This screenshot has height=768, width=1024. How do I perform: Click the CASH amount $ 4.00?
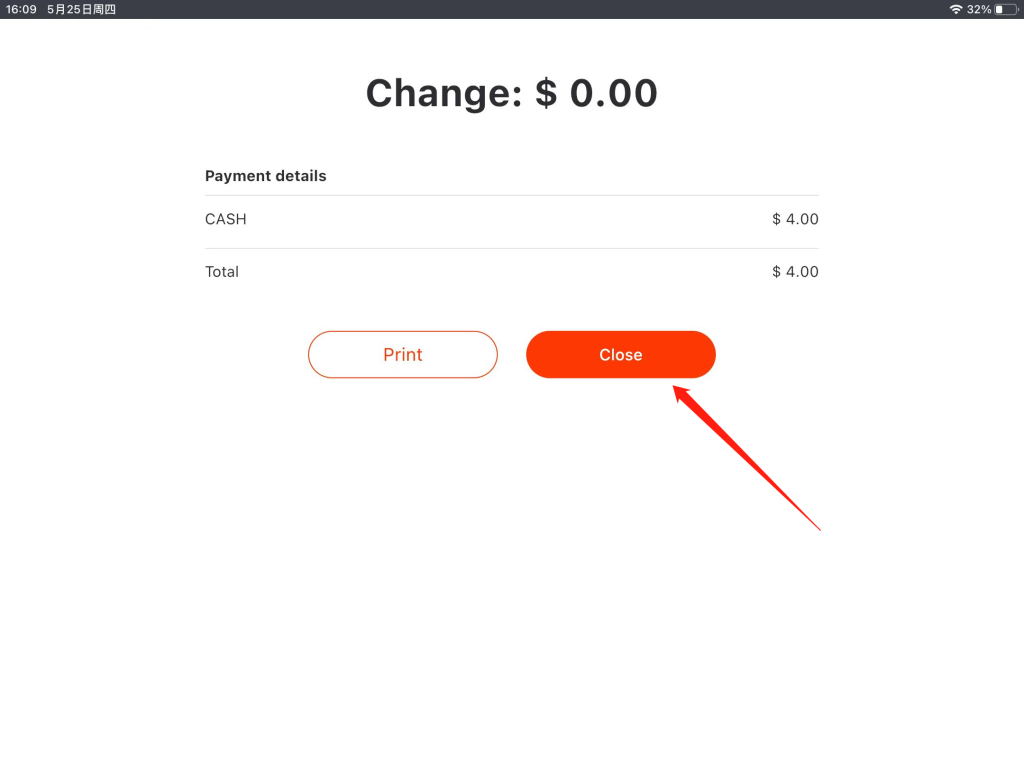[x=795, y=219]
